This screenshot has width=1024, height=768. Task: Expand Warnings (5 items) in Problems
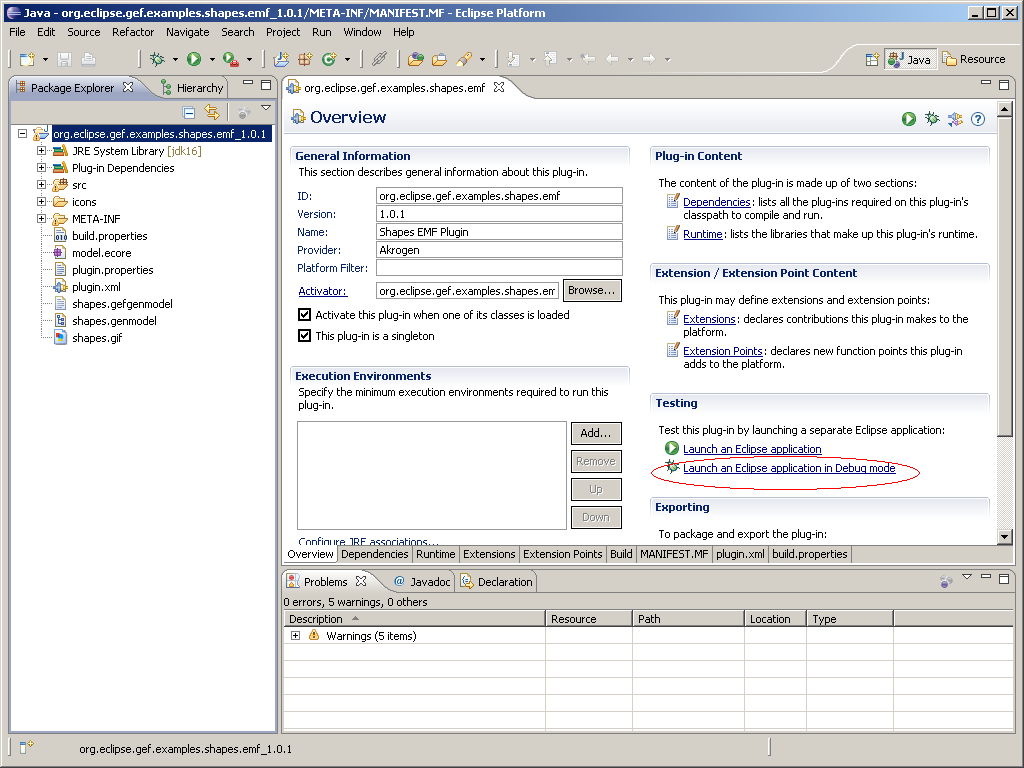click(x=295, y=636)
